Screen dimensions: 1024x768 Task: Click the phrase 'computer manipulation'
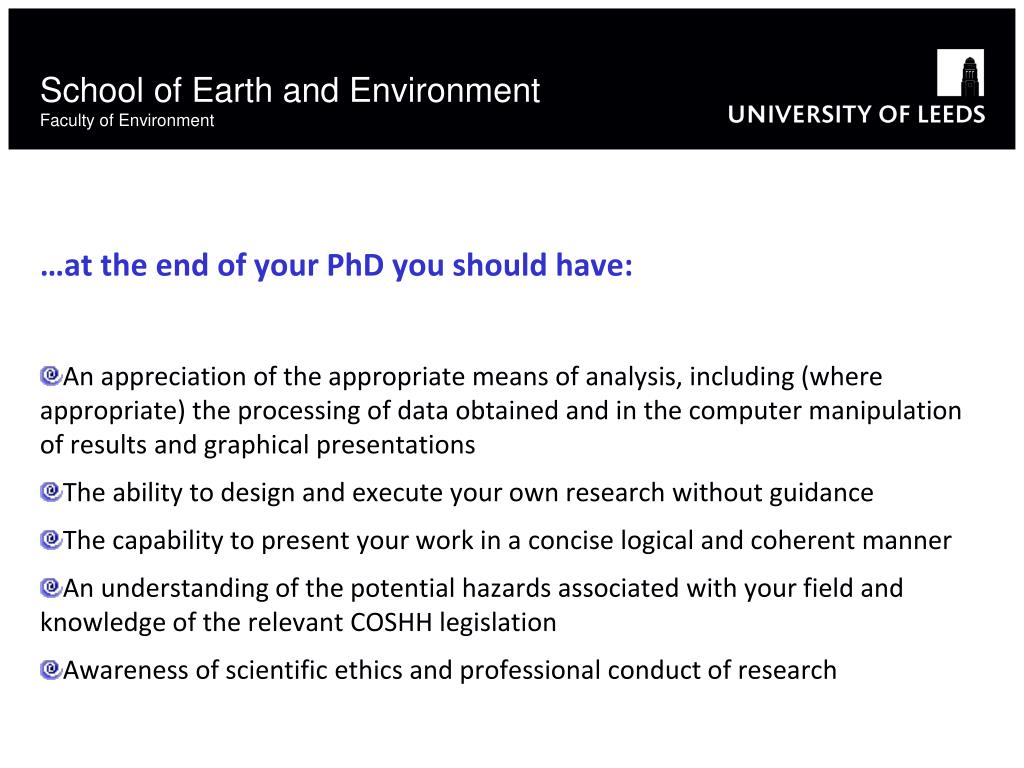pos(825,411)
